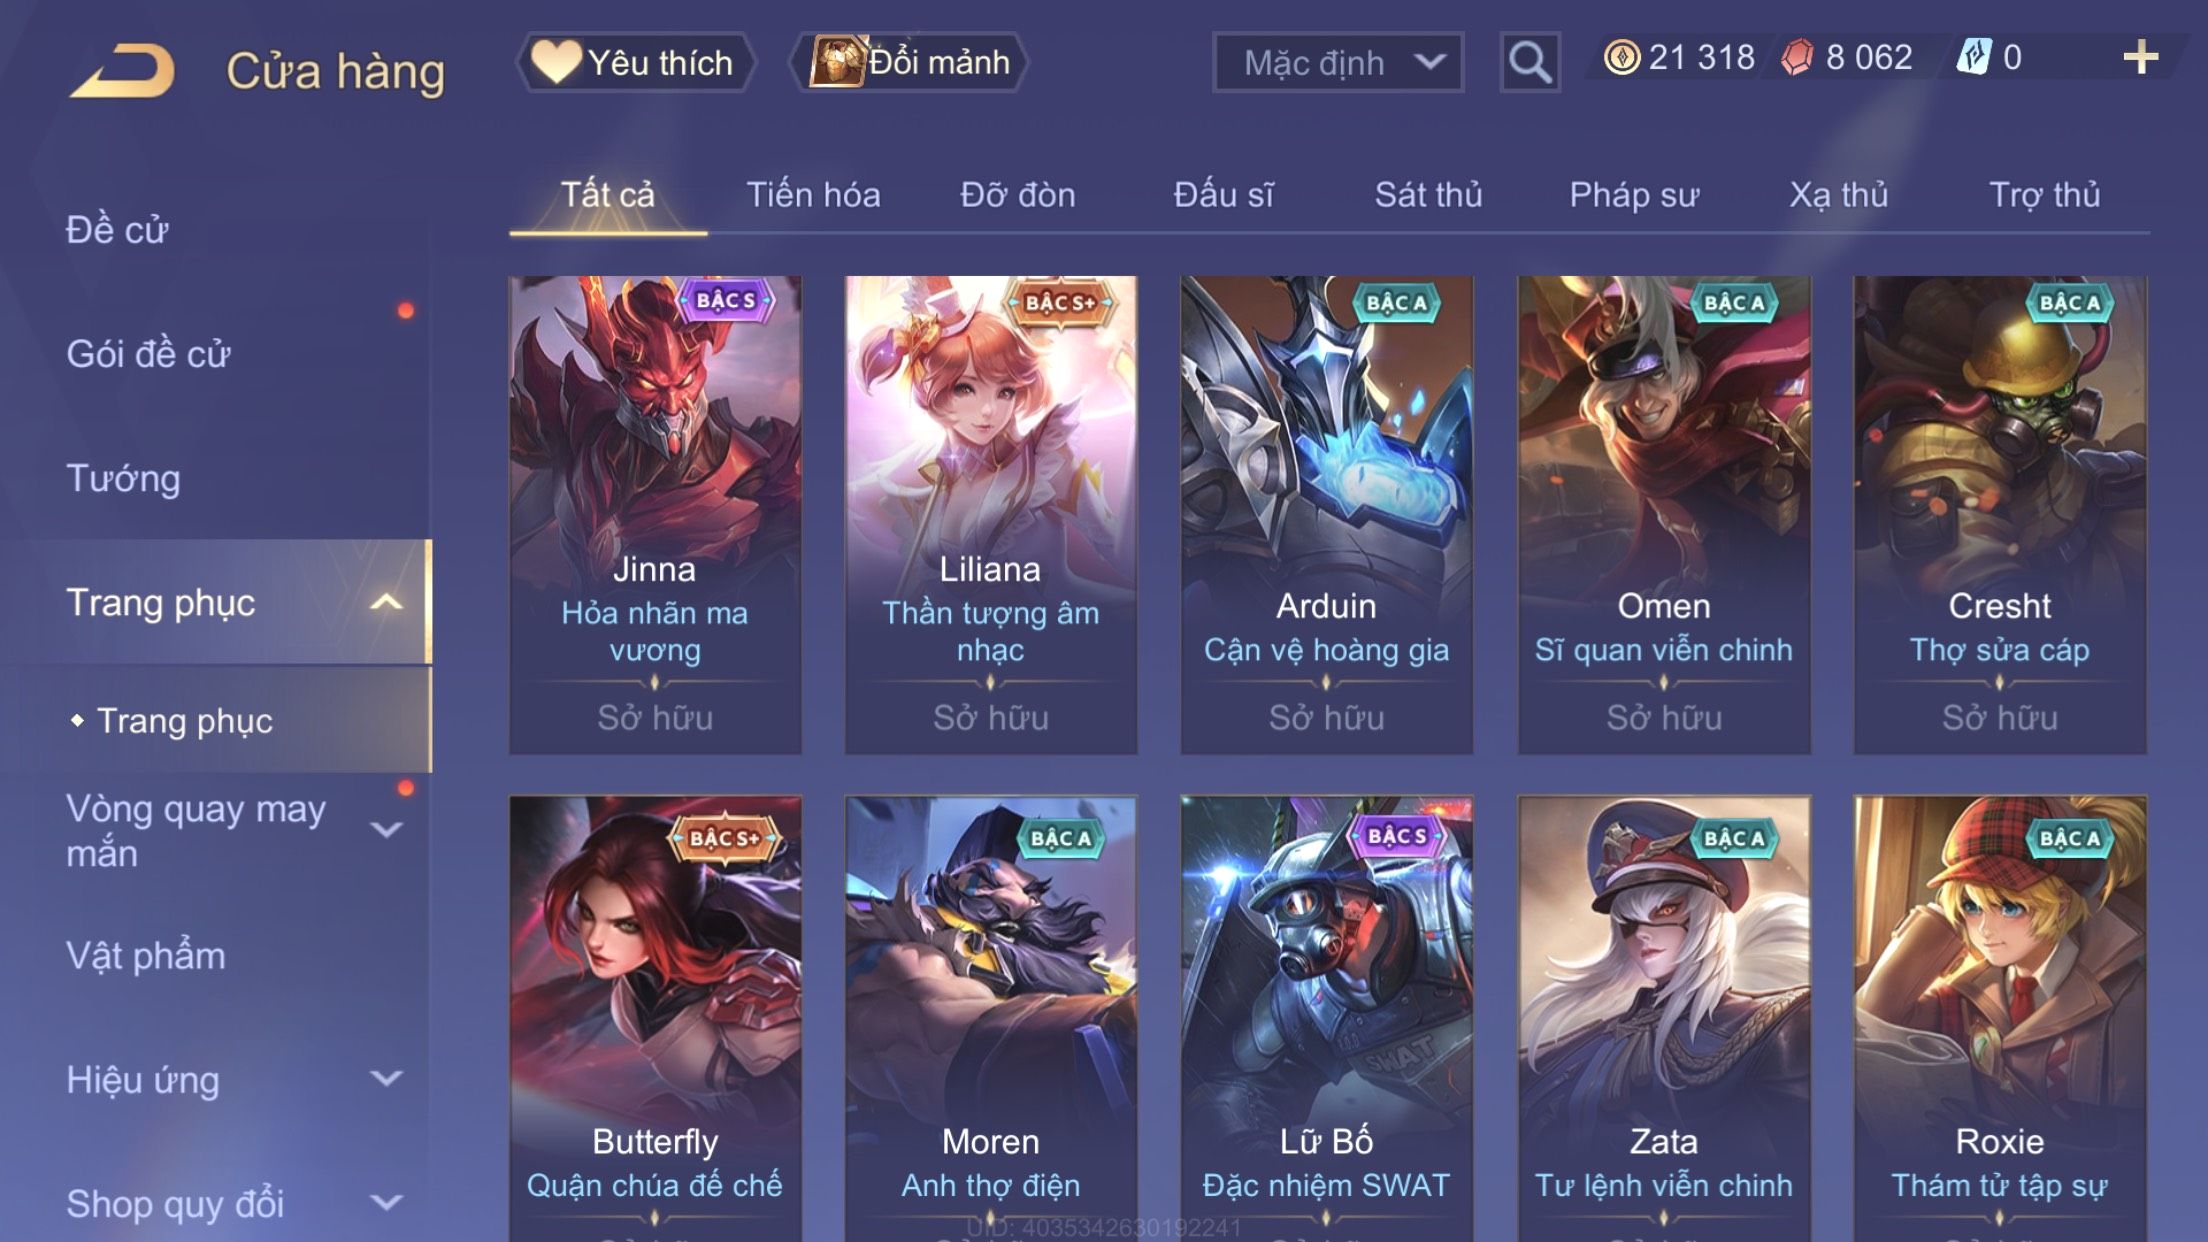The height and width of the screenshot is (1242, 2208).
Task: Switch to the Pháp sư tab
Action: coord(1634,194)
